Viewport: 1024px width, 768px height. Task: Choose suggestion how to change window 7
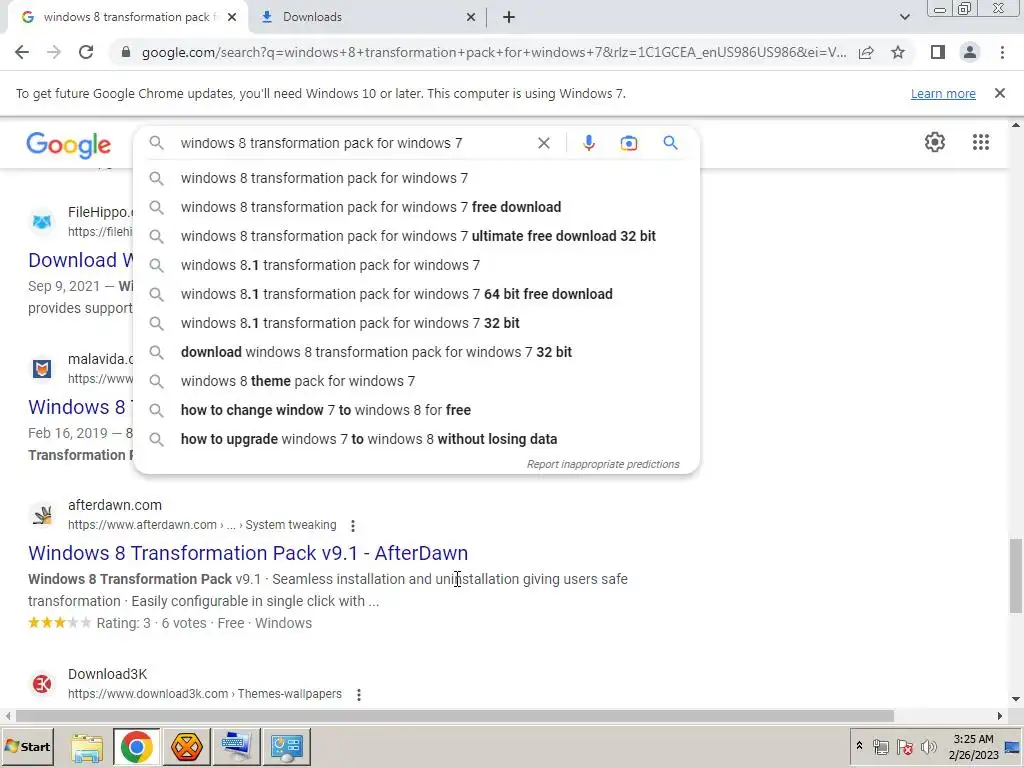417,410
